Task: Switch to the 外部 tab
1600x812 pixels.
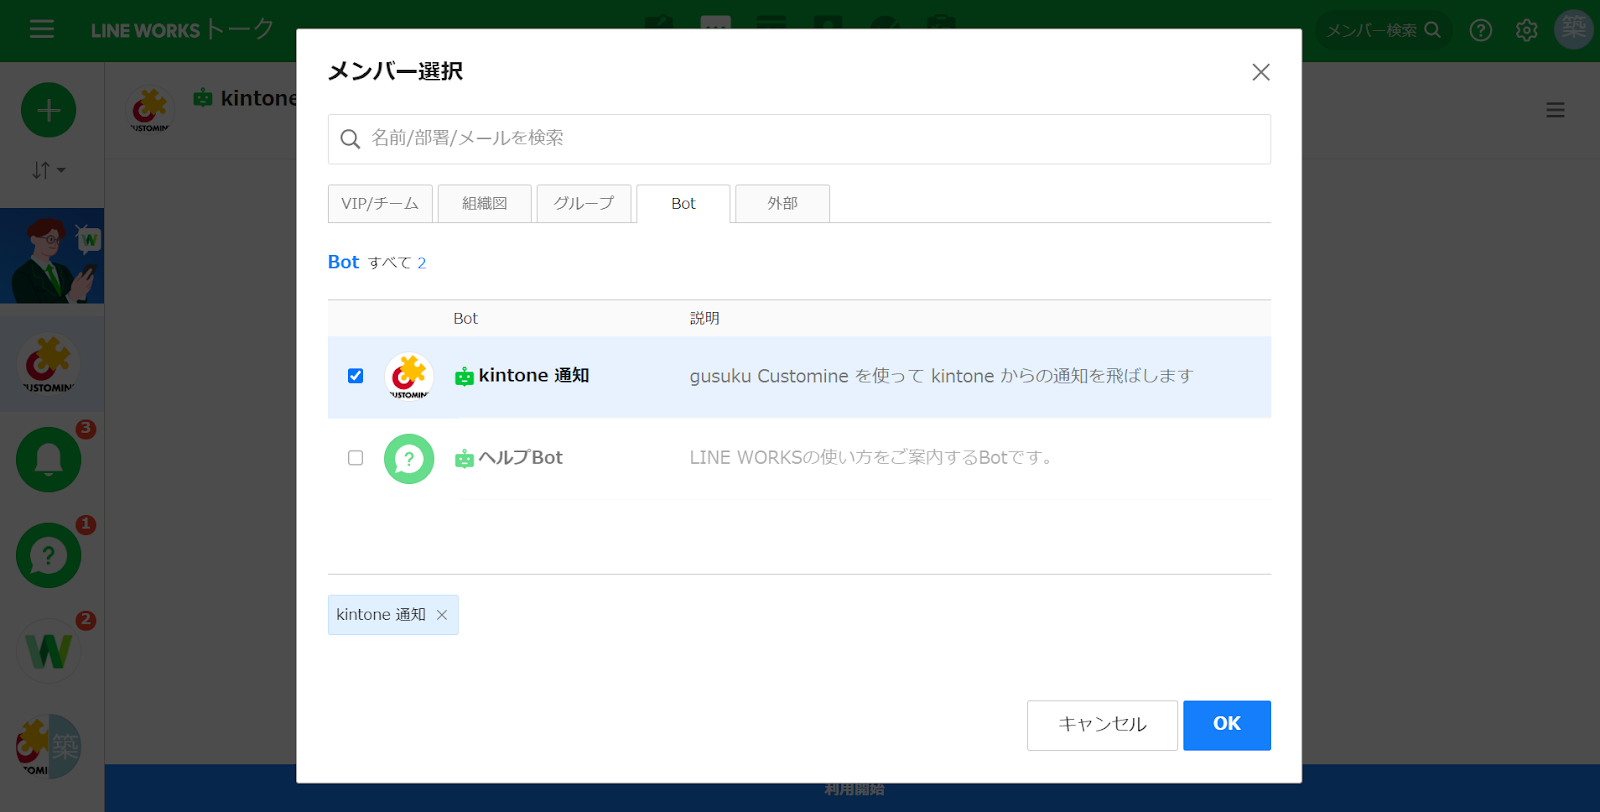Action: click(x=782, y=203)
